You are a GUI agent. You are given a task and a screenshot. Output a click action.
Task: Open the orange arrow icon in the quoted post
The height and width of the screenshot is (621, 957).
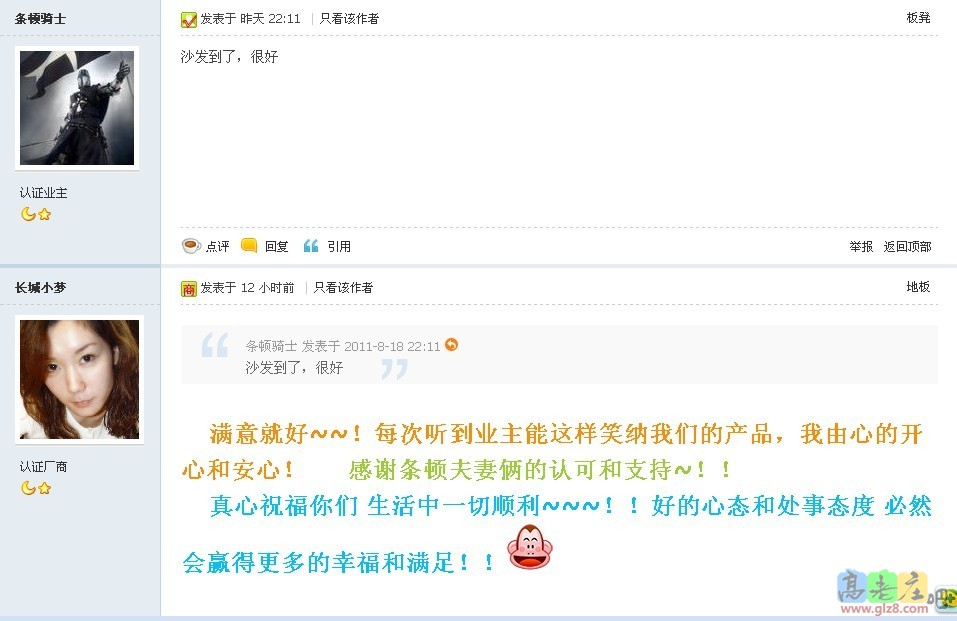pyautogui.click(x=452, y=345)
